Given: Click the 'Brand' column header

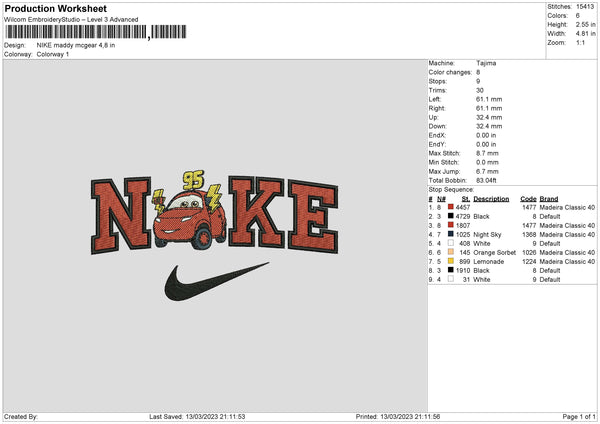Looking at the screenshot, I should click(549, 199).
